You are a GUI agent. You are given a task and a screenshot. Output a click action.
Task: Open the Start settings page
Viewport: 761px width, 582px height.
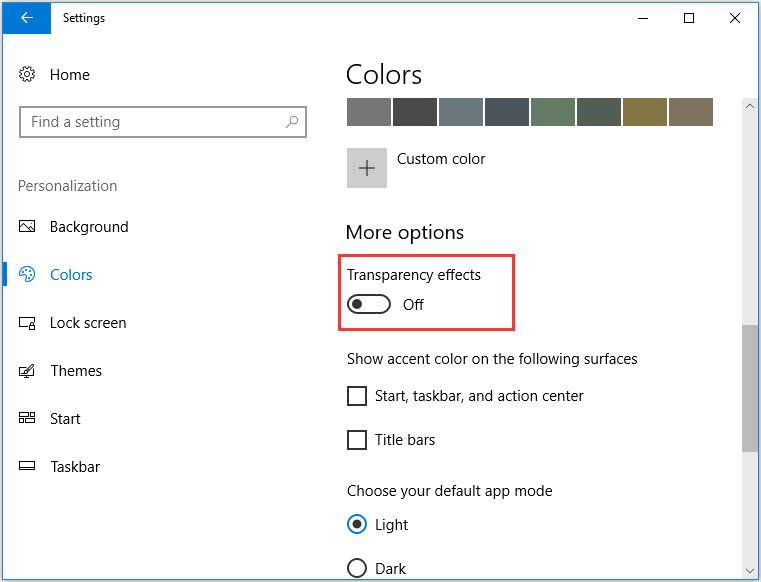65,418
